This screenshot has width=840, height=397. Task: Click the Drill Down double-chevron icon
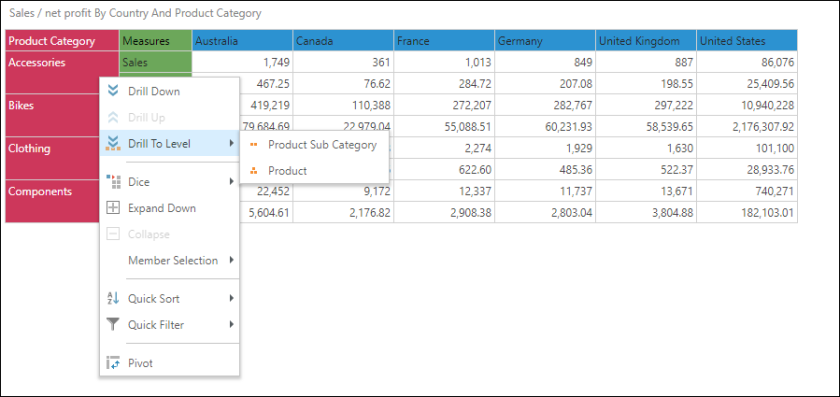113,91
